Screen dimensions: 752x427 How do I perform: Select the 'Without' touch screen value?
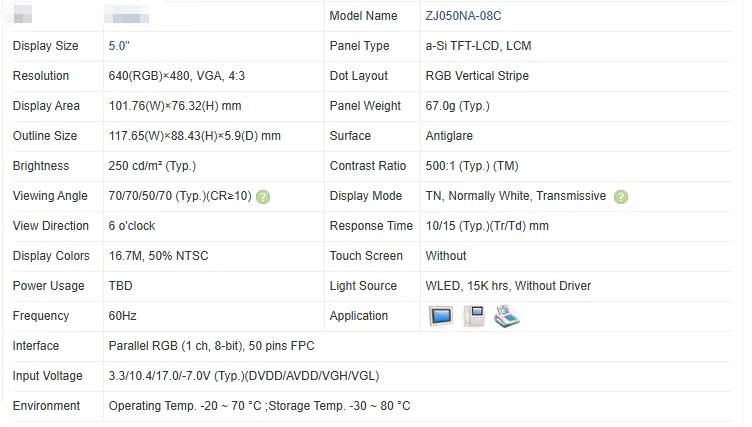[446, 256]
